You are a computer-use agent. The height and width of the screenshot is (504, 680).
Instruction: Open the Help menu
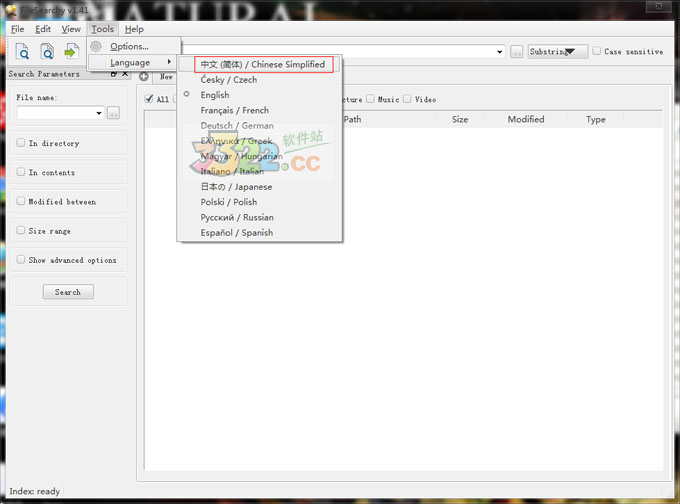(134, 29)
